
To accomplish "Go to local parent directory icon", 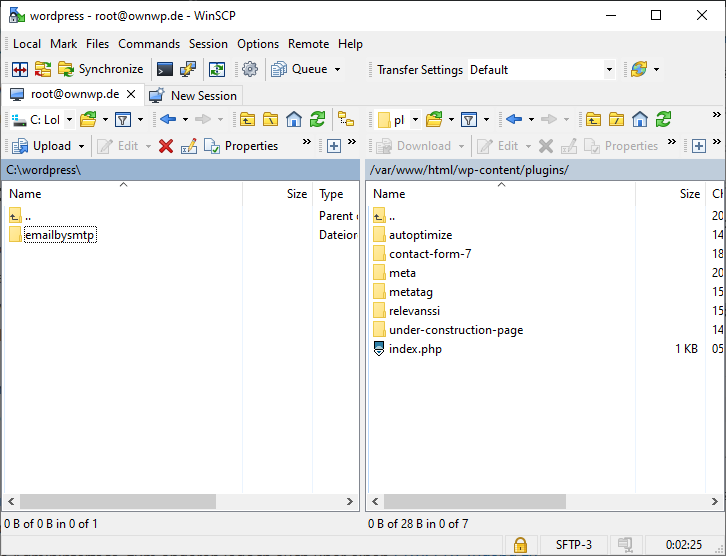I will click(x=248, y=119).
